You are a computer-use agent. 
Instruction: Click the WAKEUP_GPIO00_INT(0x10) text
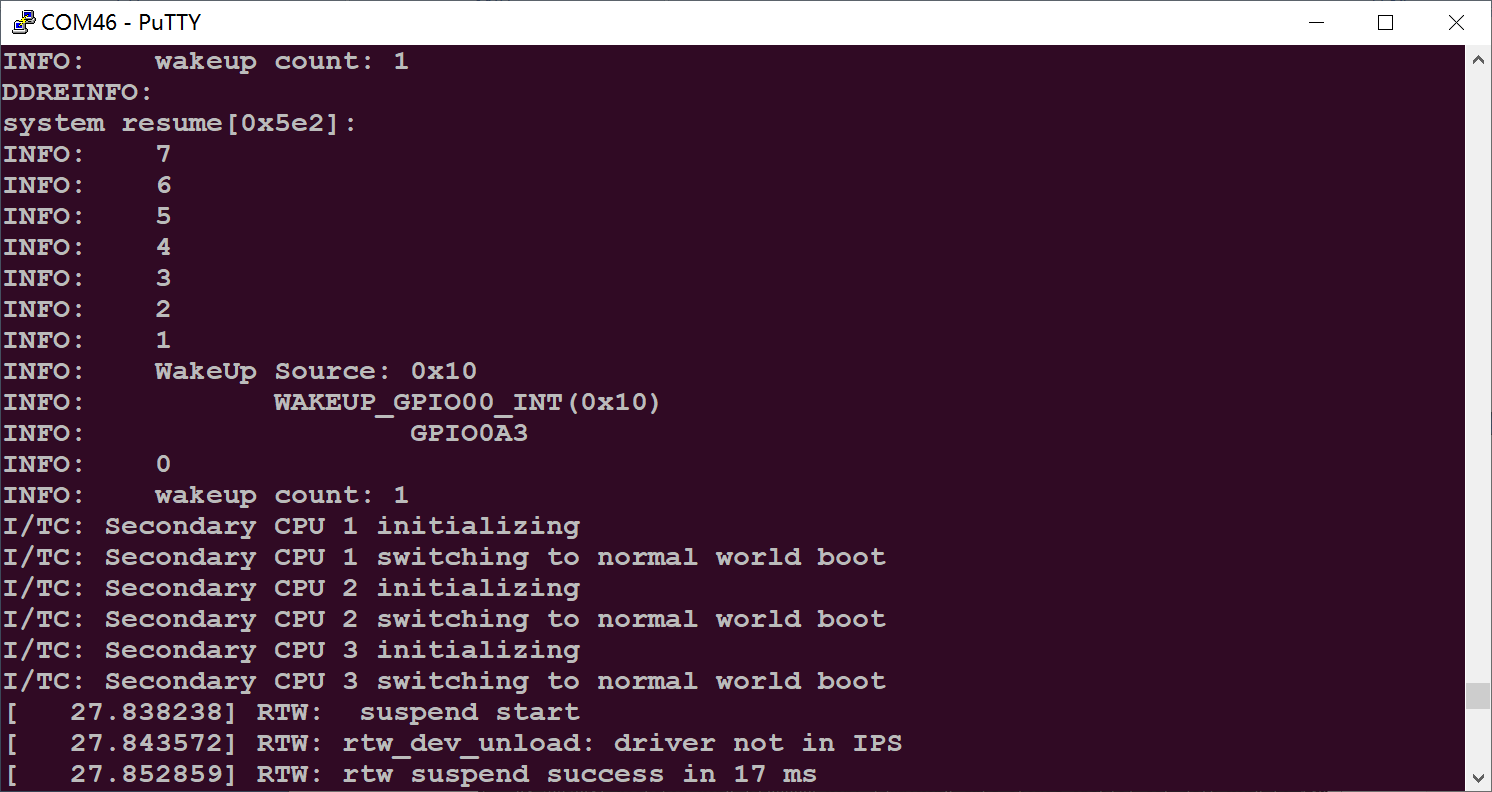[x=467, y=403]
